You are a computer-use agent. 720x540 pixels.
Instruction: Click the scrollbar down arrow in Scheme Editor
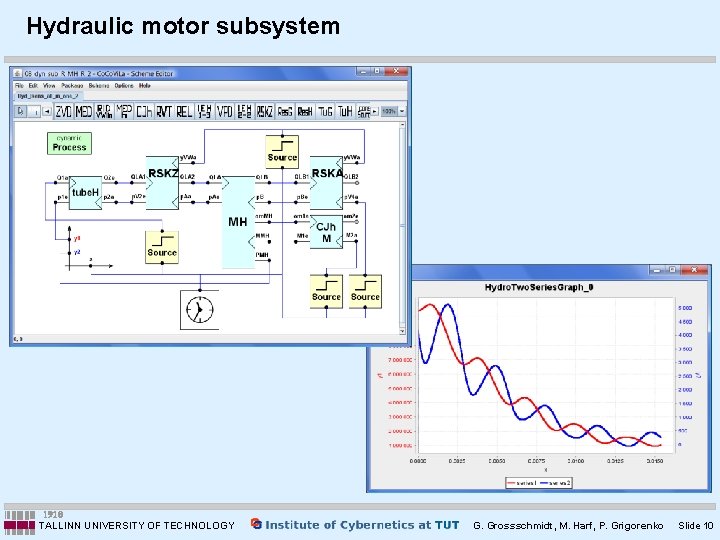pos(402,331)
